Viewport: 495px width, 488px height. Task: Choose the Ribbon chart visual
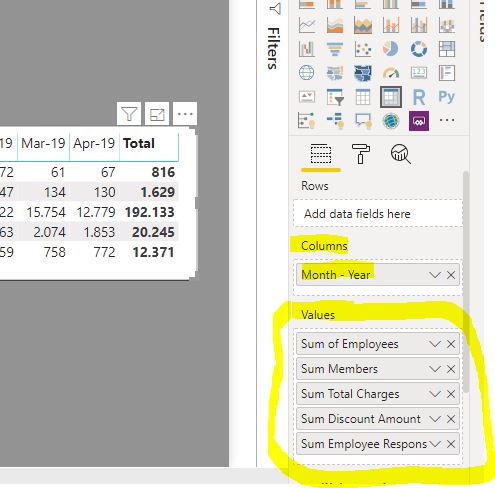click(447, 25)
